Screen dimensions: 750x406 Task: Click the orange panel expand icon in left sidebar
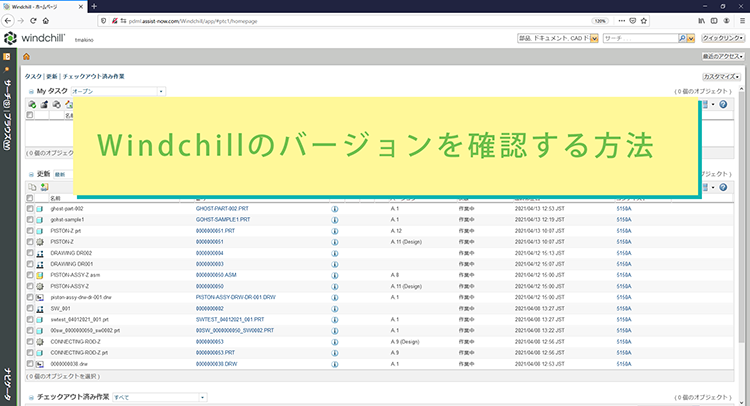(7, 56)
